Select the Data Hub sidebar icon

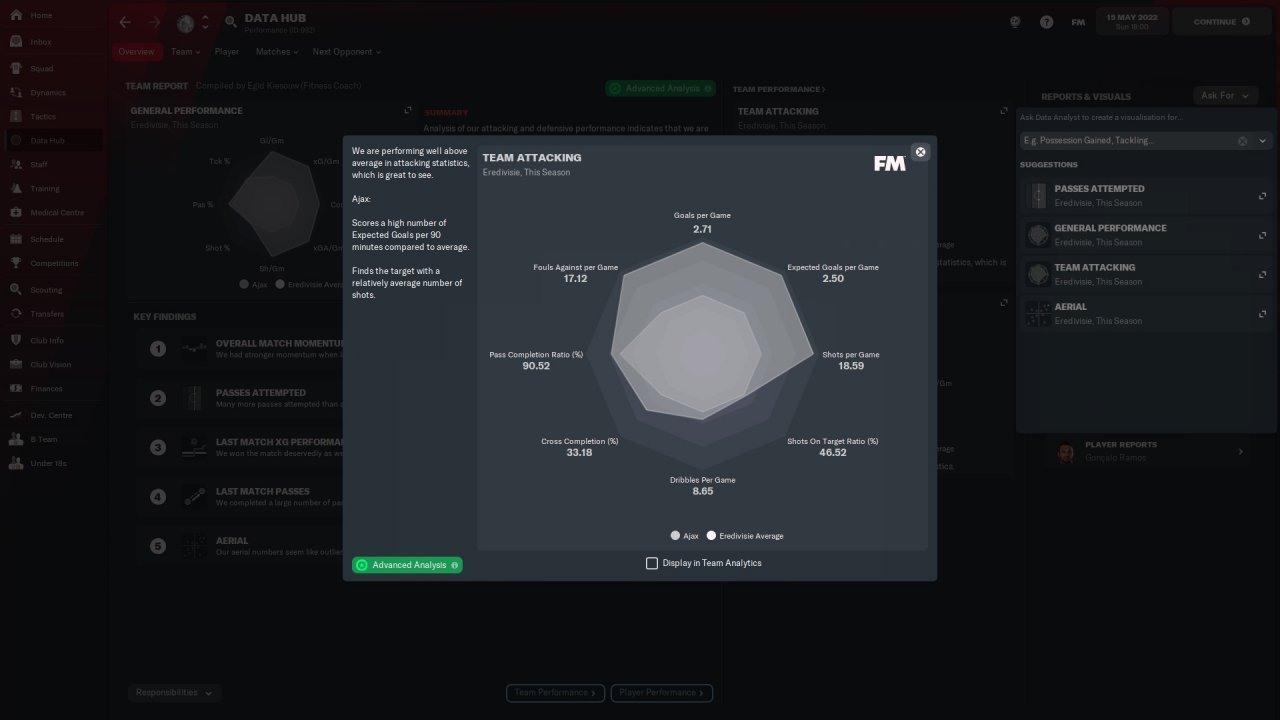(x=16, y=140)
